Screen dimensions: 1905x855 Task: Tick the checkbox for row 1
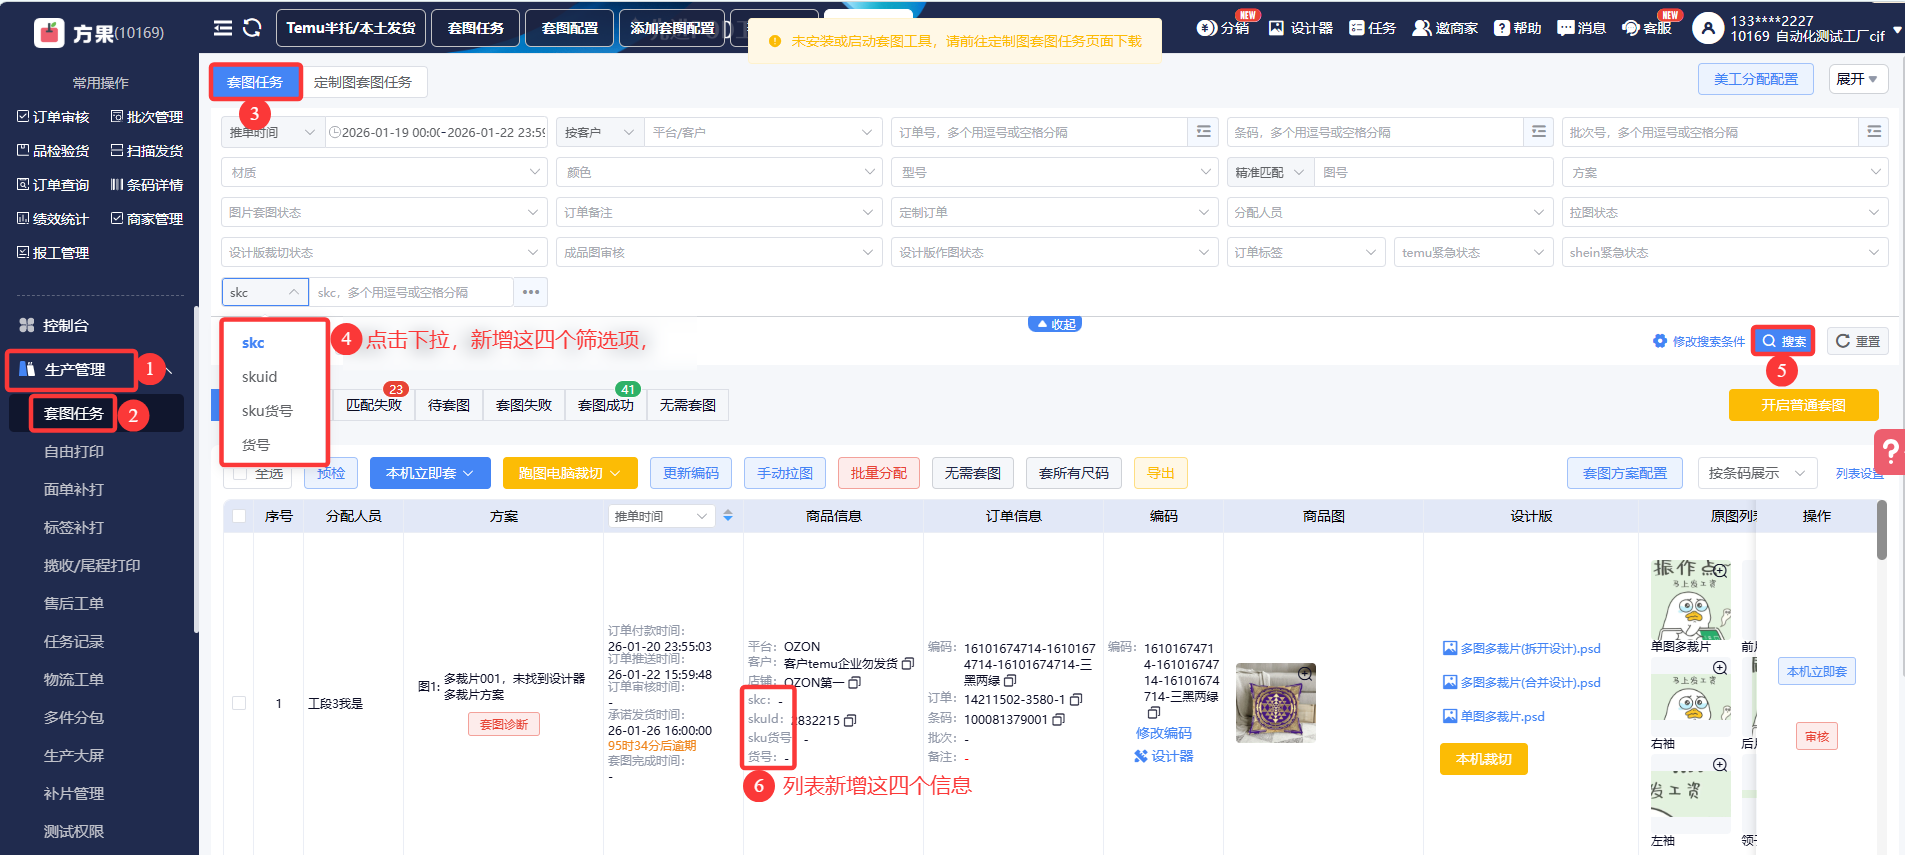[239, 703]
